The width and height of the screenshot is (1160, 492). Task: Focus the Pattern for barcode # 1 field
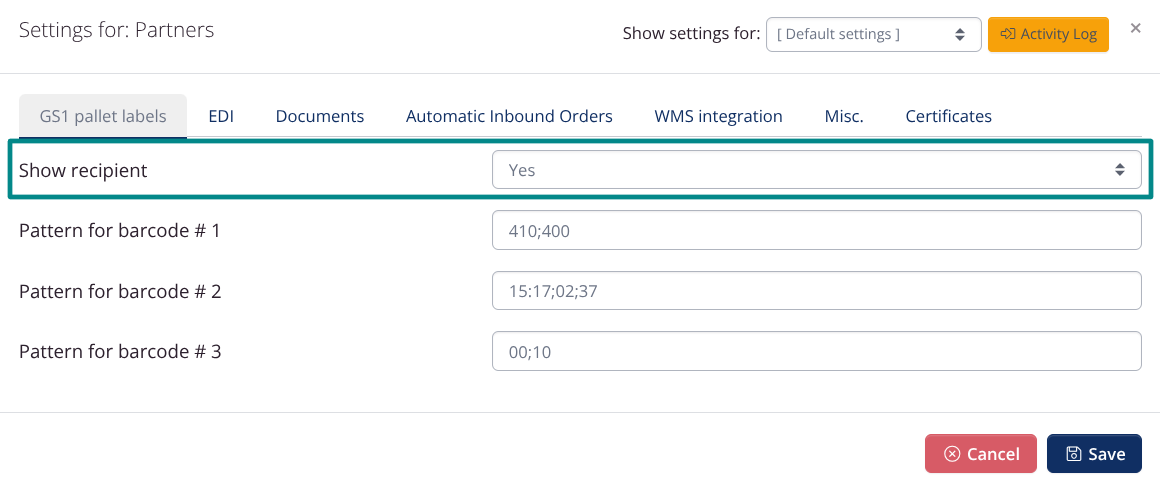[x=816, y=231]
